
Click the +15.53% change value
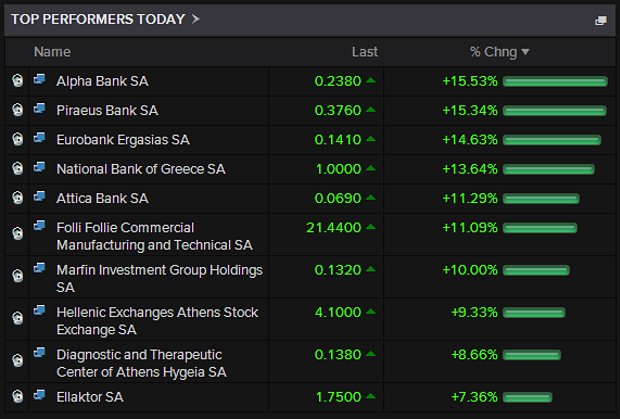(x=470, y=81)
